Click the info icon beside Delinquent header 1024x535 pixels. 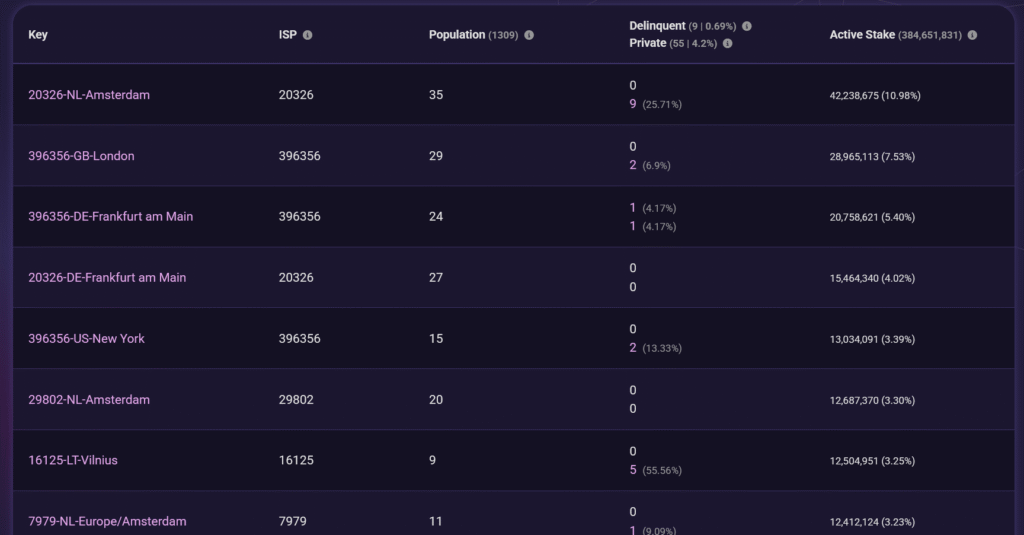click(747, 26)
